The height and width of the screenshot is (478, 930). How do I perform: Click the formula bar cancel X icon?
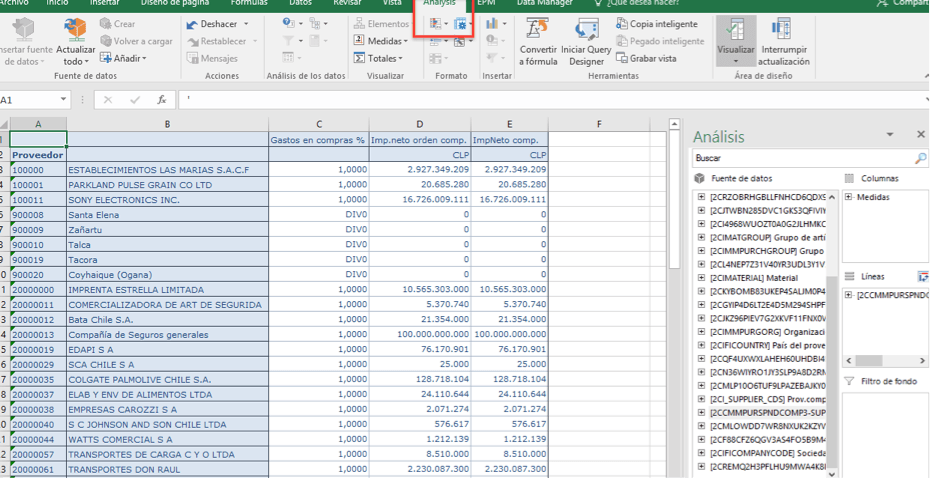(x=108, y=100)
